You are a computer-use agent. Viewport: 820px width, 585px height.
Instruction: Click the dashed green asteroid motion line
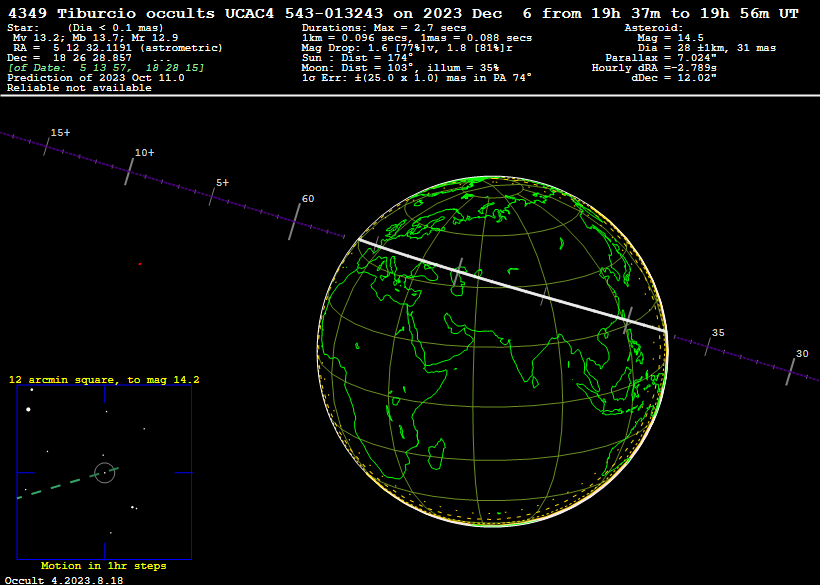[68, 483]
